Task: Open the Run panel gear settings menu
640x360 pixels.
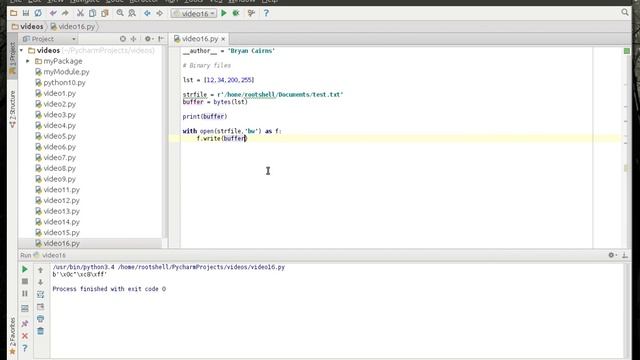Action: coord(612,255)
